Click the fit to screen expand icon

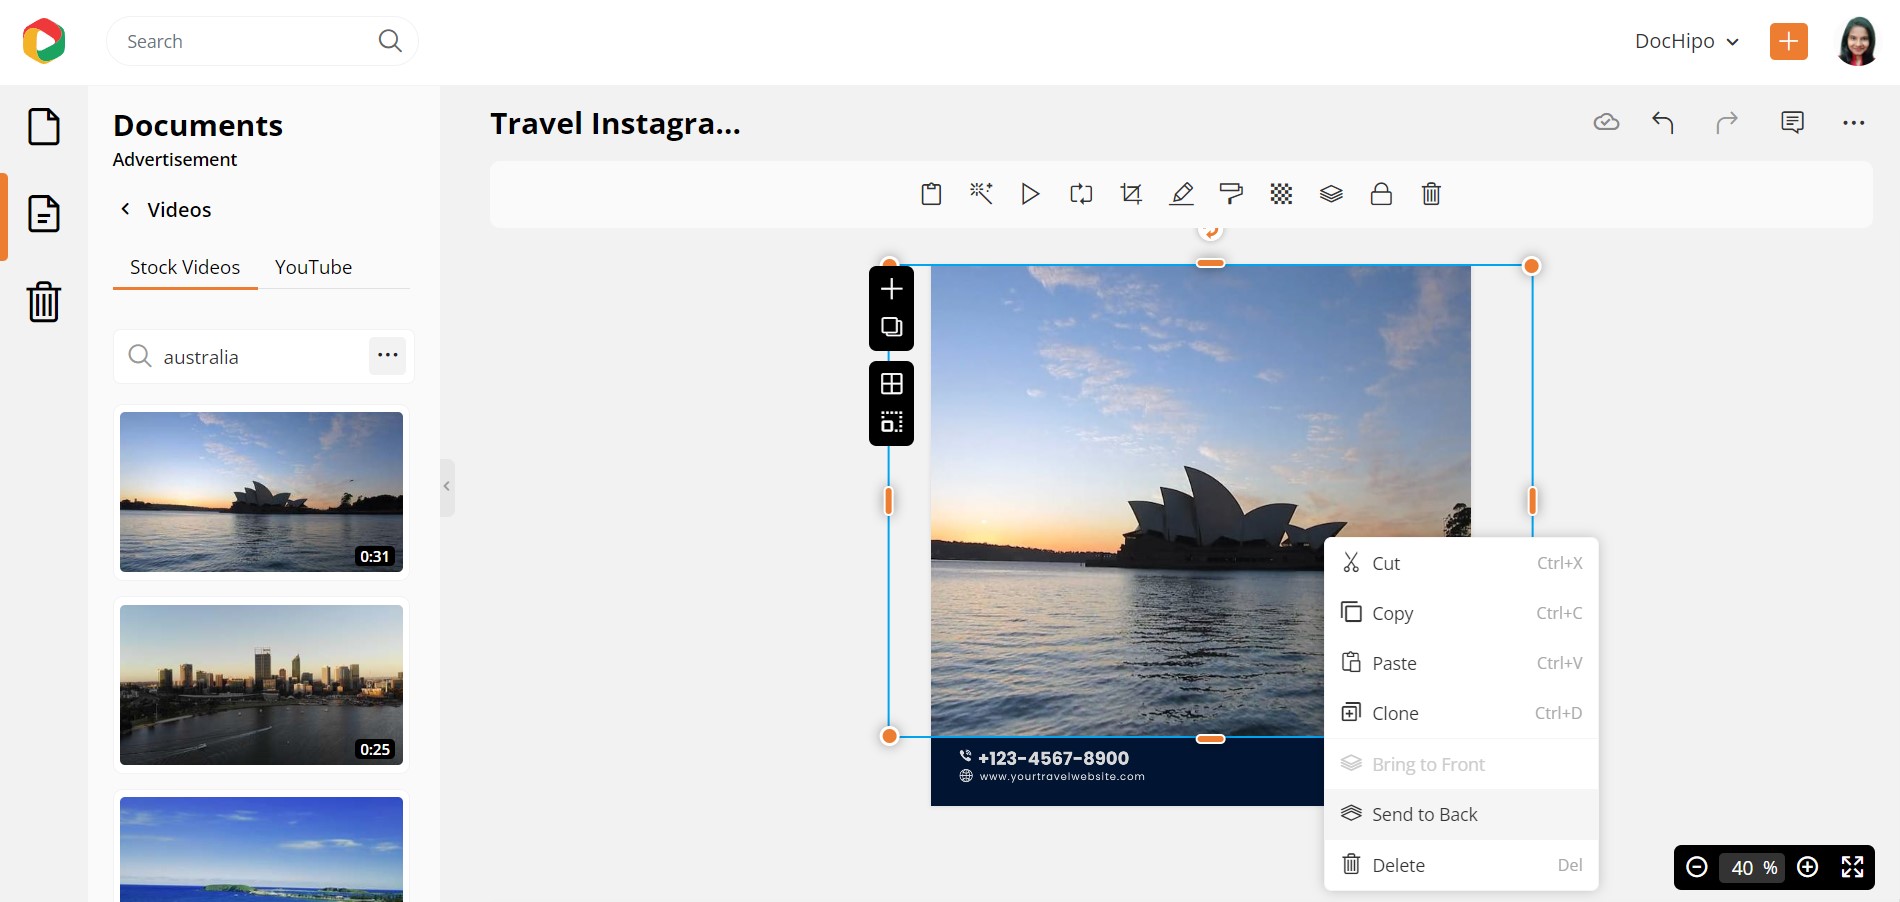(x=1852, y=867)
